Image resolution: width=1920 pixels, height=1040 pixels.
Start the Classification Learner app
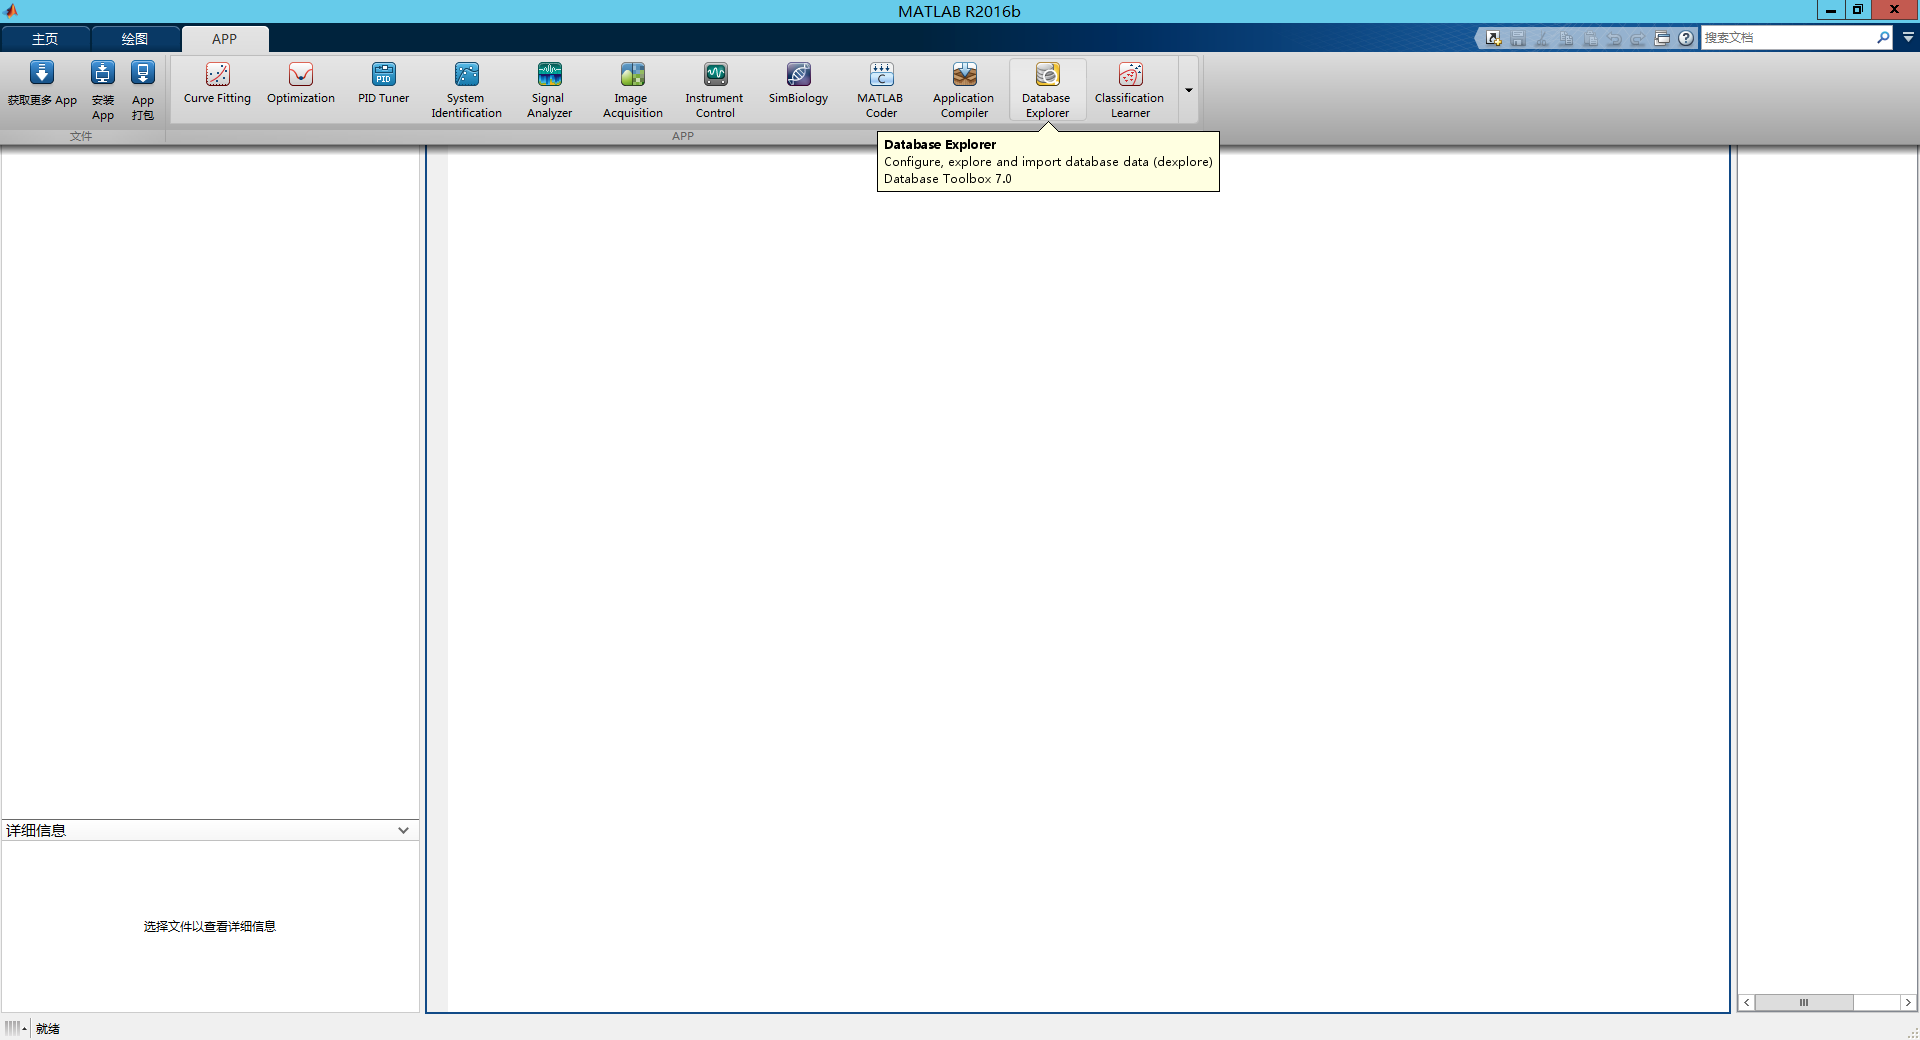click(x=1129, y=88)
